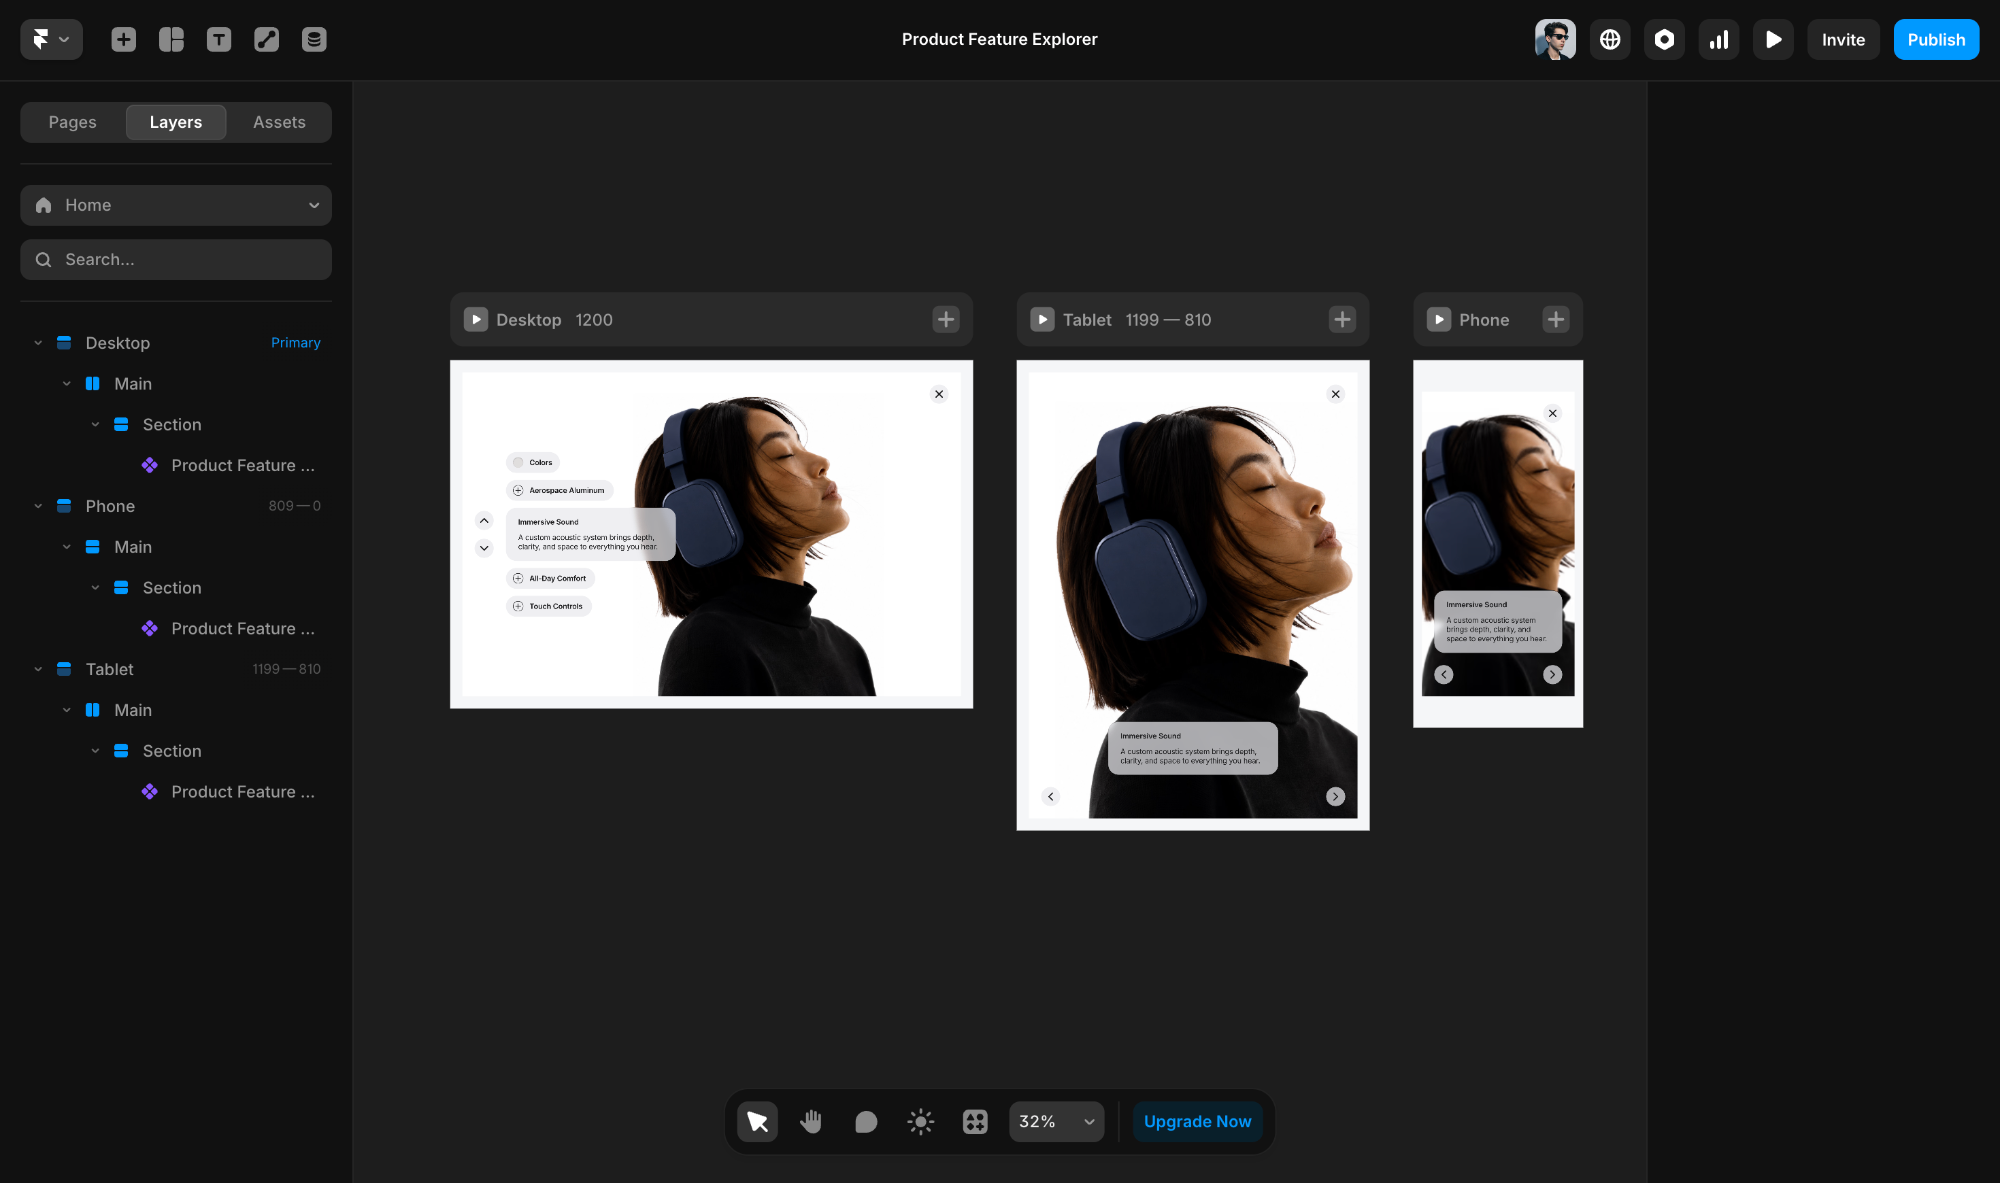Open the 32% zoom dropdown

[x=1057, y=1121]
